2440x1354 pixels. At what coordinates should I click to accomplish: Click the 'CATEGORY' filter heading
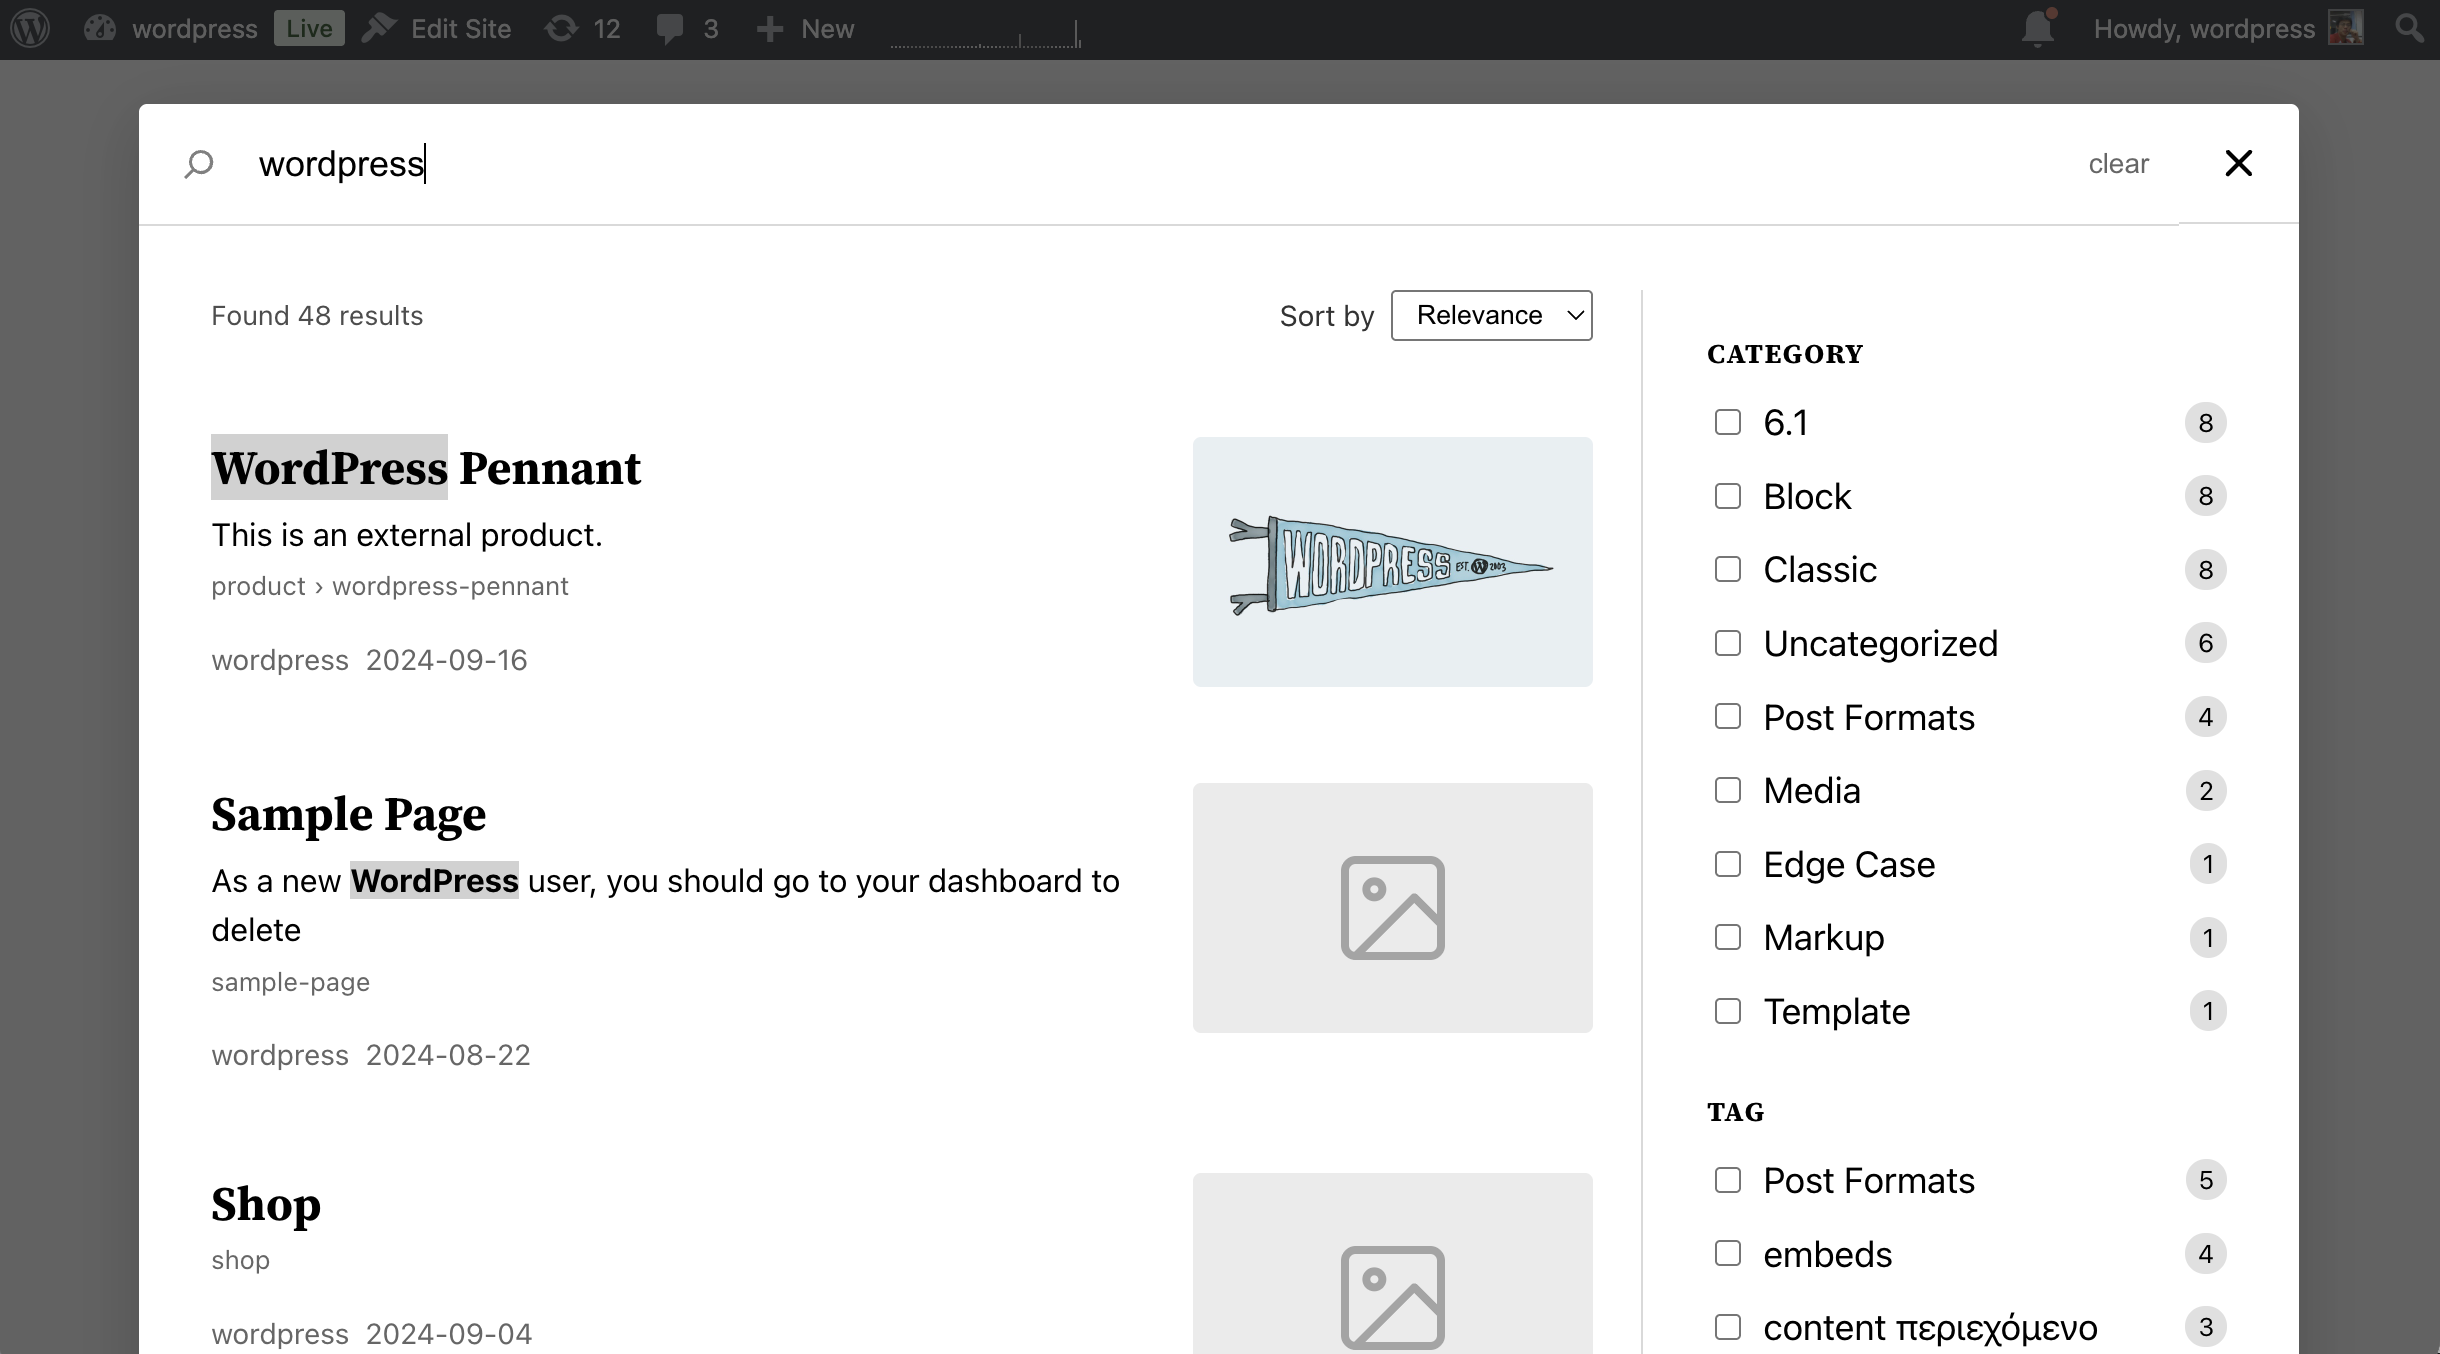[x=1785, y=354]
